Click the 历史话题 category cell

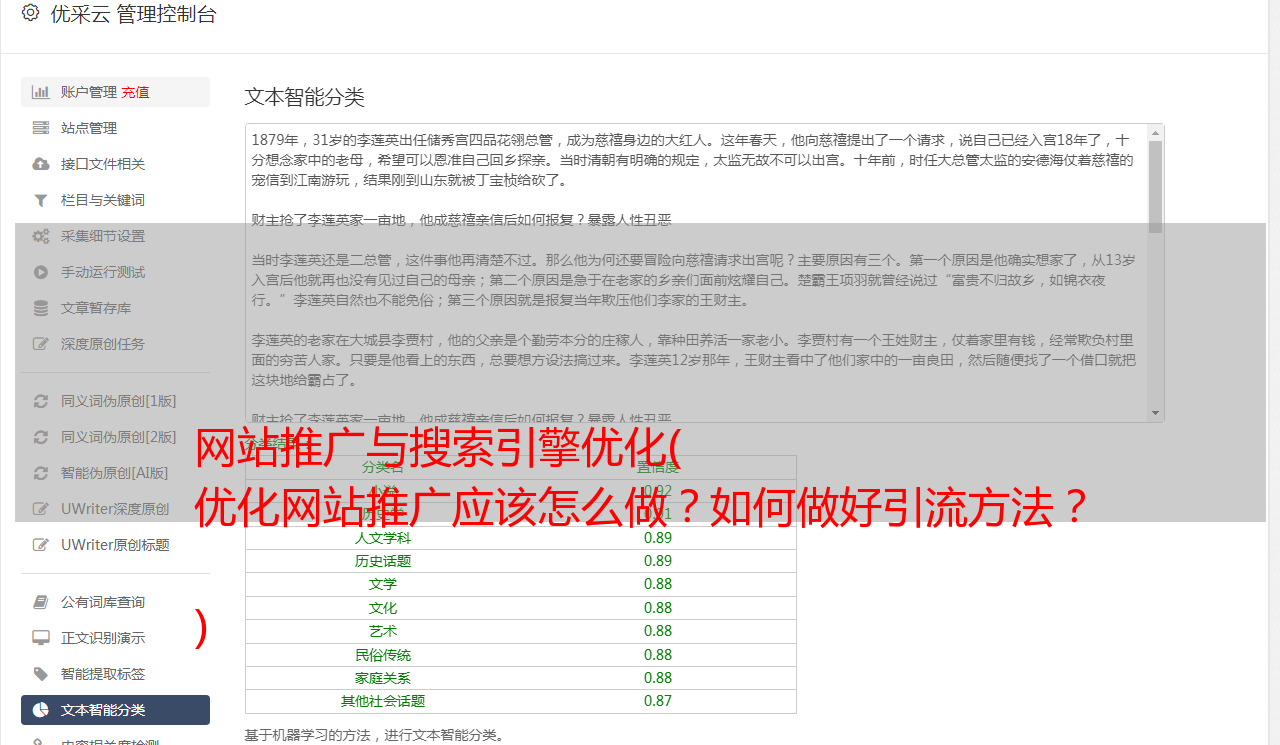383,561
